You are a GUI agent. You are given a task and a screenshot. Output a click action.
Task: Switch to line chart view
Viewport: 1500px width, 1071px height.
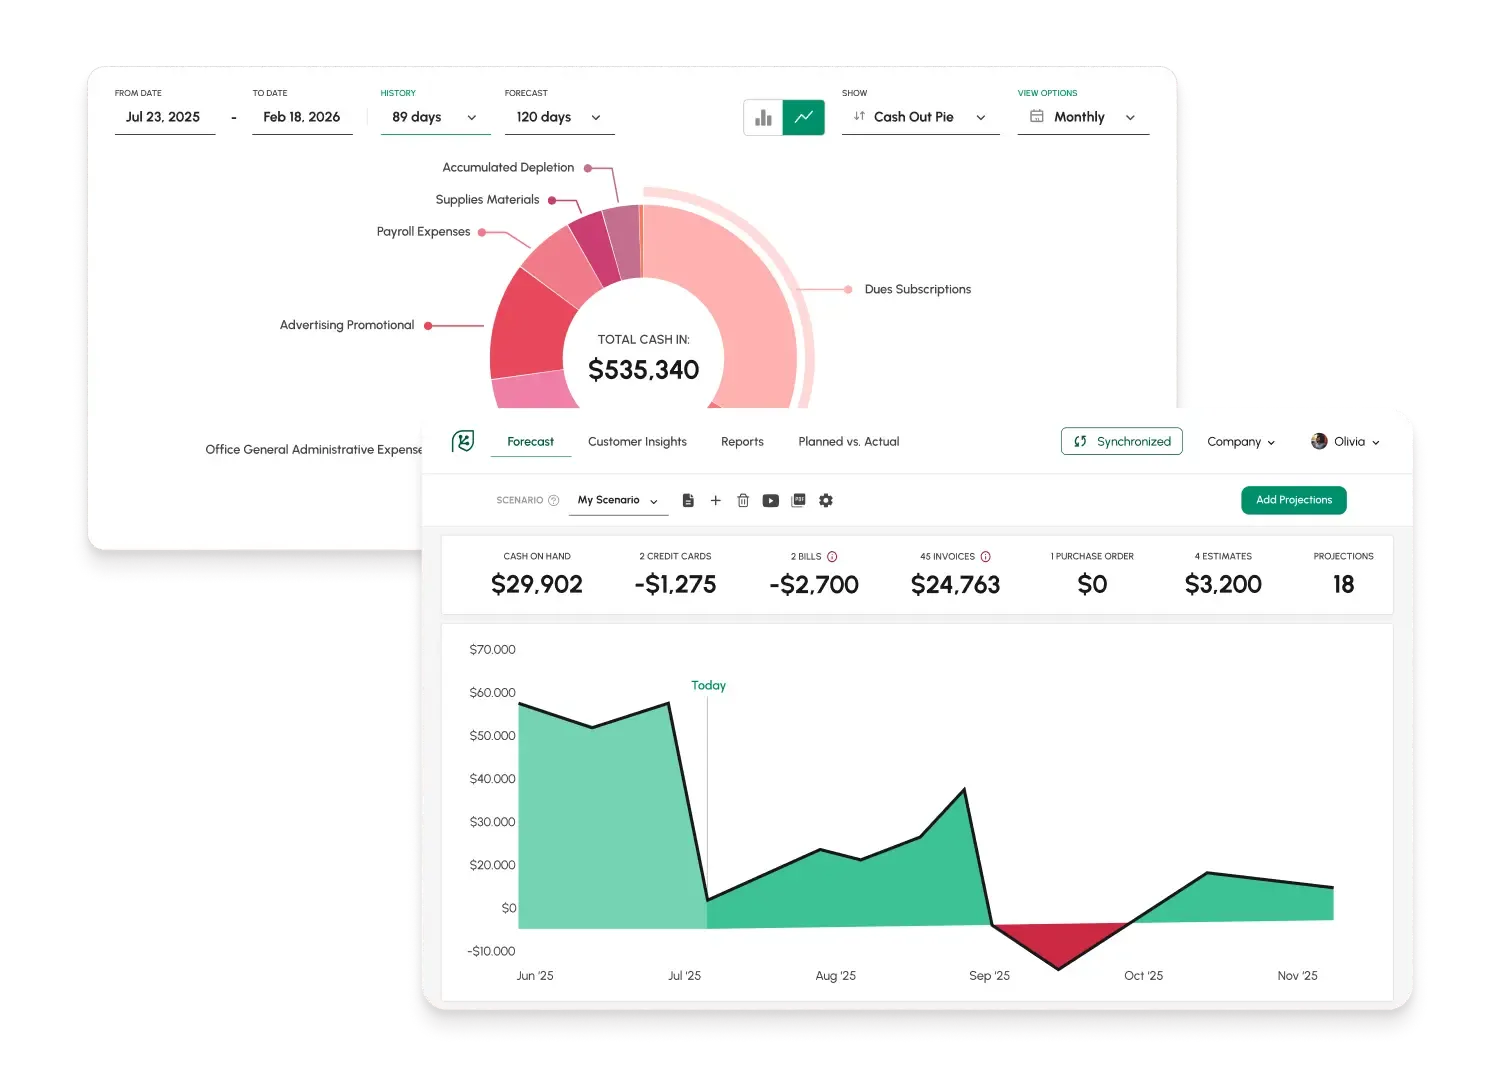(804, 117)
